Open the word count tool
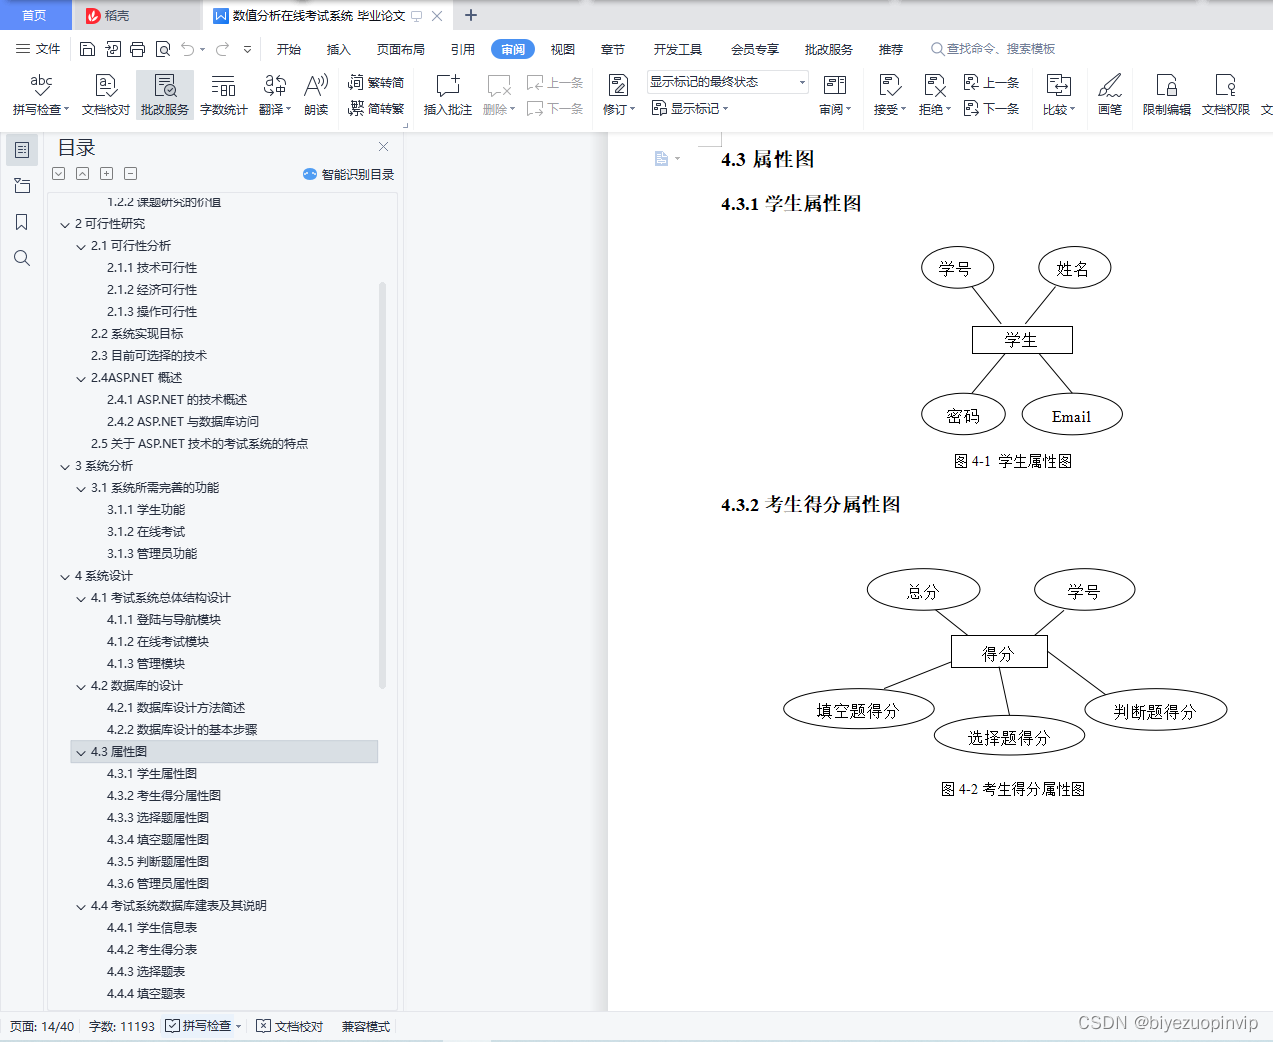This screenshot has height=1042, width=1273. [x=223, y=94]
